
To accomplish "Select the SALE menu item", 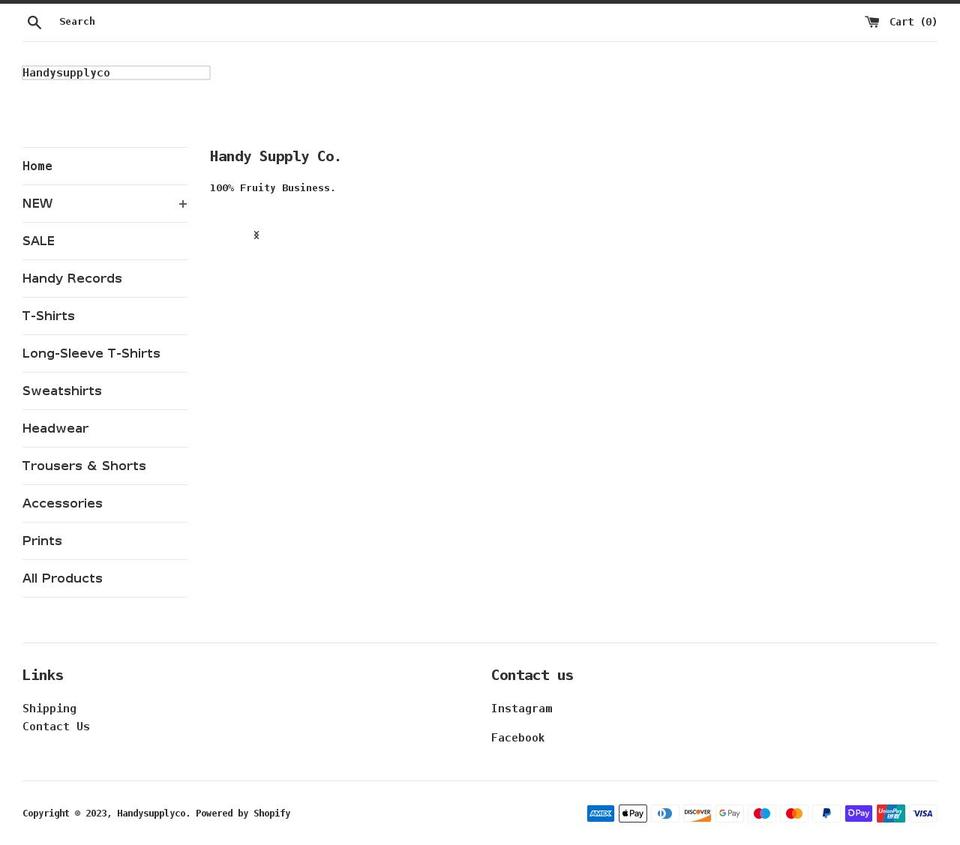I will coord(38,240).
